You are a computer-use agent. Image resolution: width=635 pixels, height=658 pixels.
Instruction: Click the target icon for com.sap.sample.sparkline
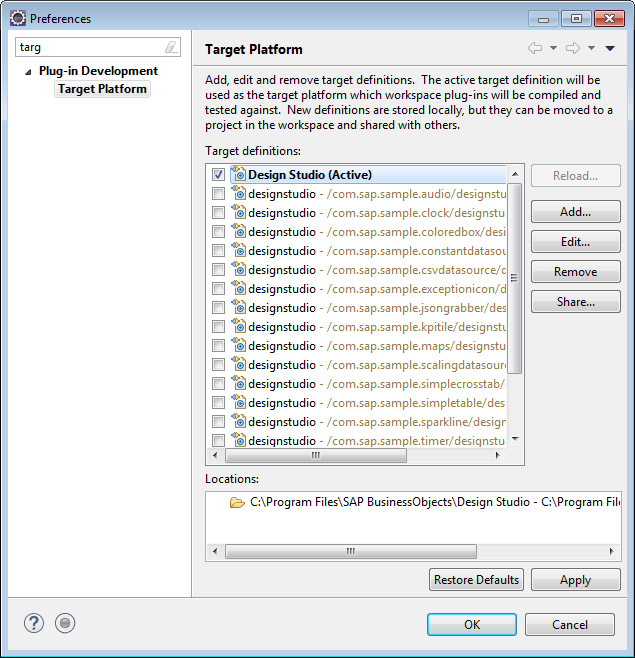238,420
